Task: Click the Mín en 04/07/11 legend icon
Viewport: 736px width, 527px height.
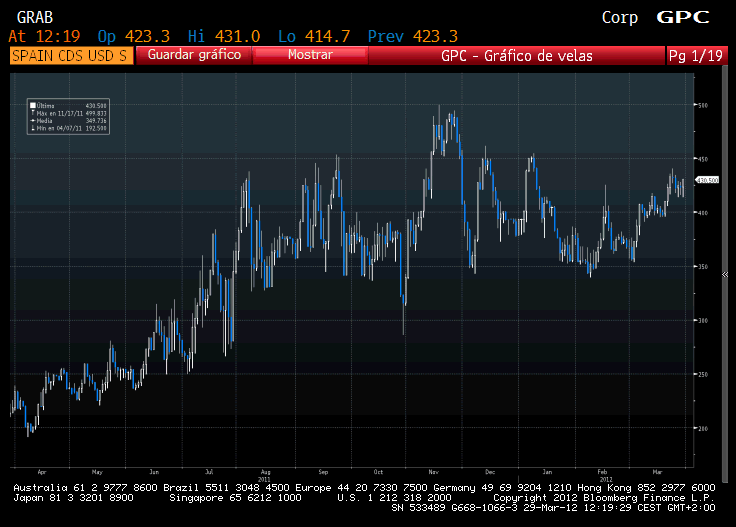Action: tap(33, 128)
